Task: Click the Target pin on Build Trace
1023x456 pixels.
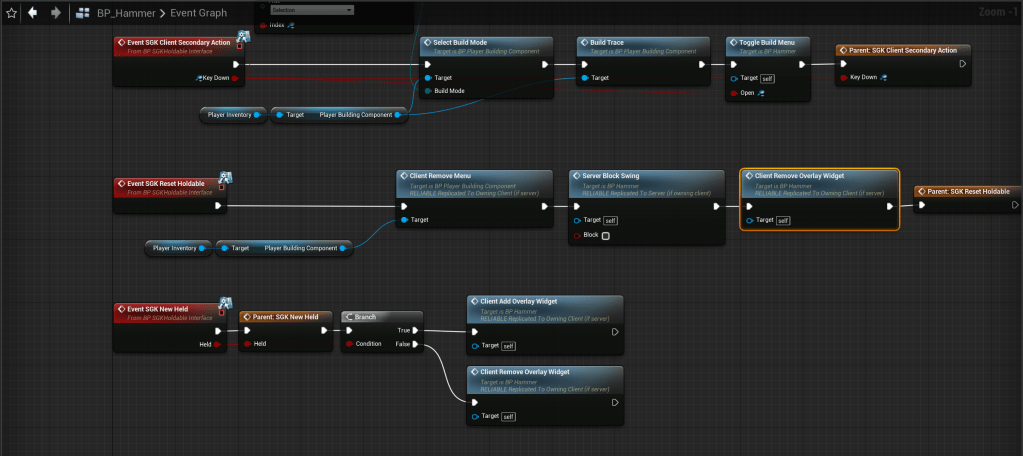Action: point(585,78)
